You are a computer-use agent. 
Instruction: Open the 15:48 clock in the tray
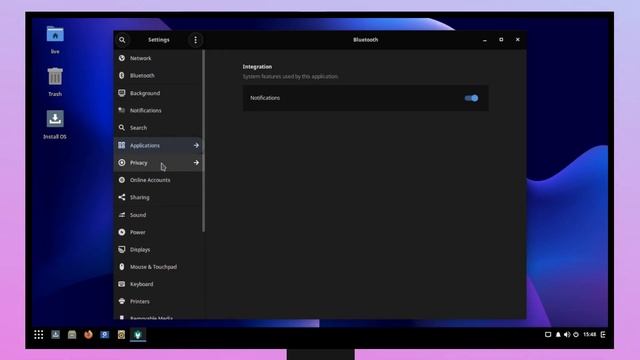coord(589,334)
